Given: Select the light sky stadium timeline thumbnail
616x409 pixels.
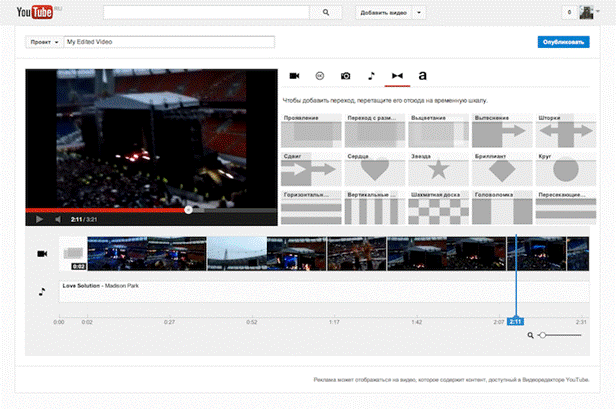Looking at the screenshot, I should [237, 254].
